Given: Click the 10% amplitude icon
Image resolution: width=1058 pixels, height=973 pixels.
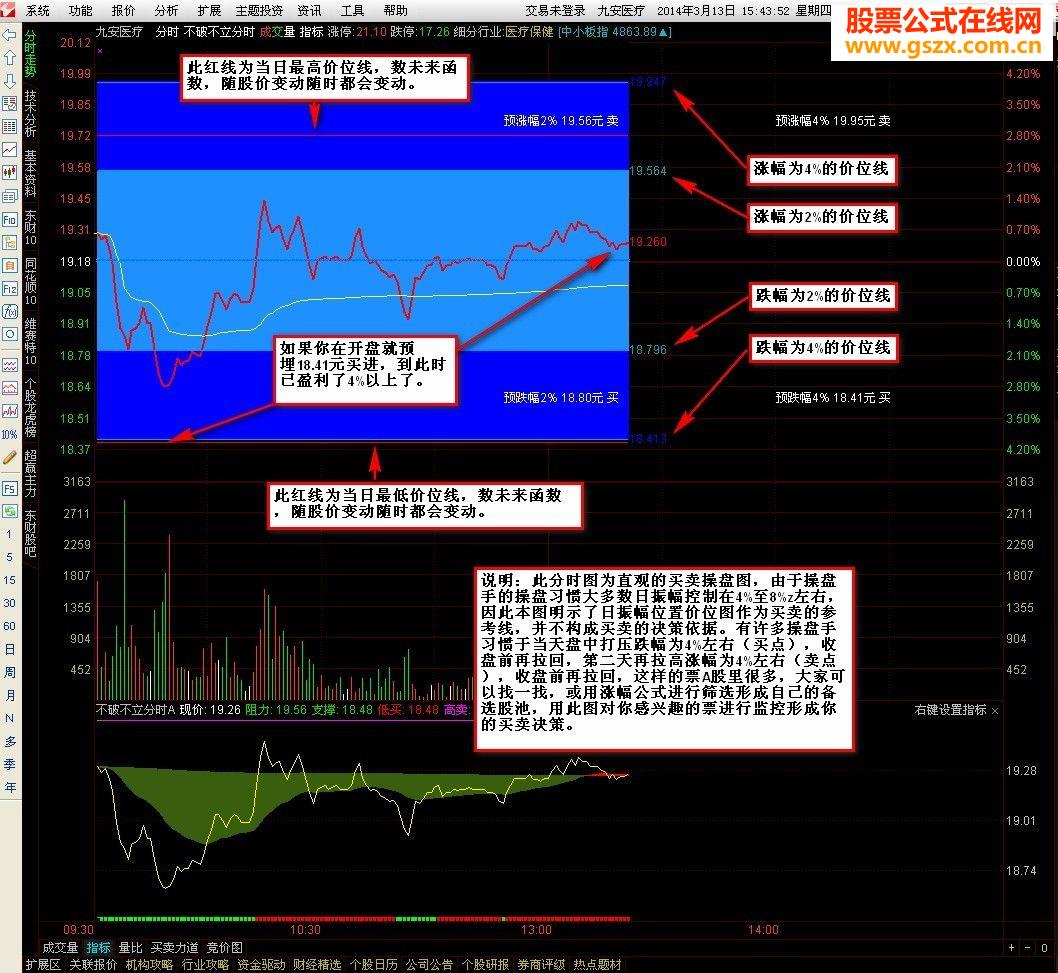Looking at the screenshot, I should point(9,435).
